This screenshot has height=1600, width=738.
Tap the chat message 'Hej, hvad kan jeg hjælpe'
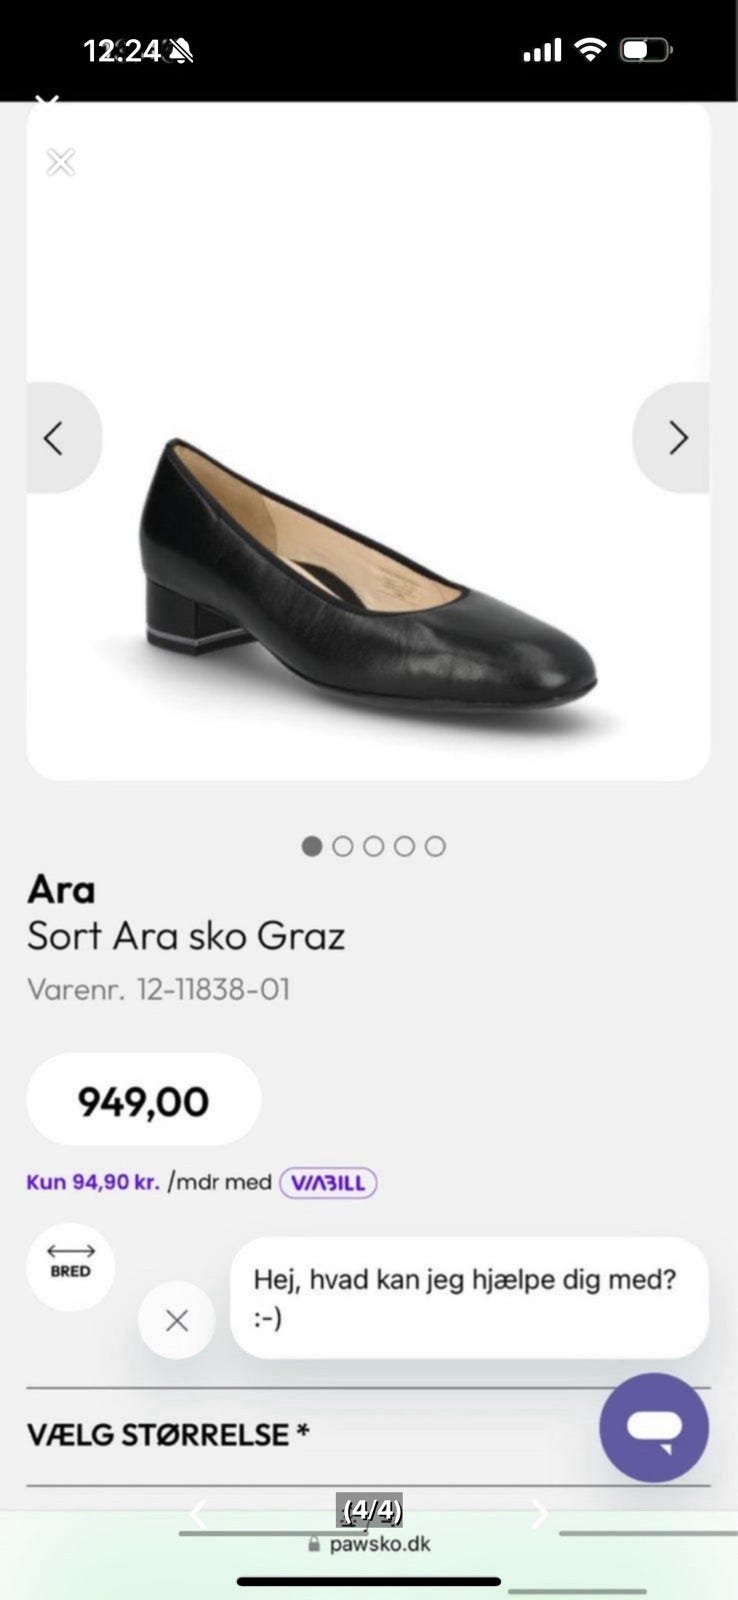coord(468,1297)
